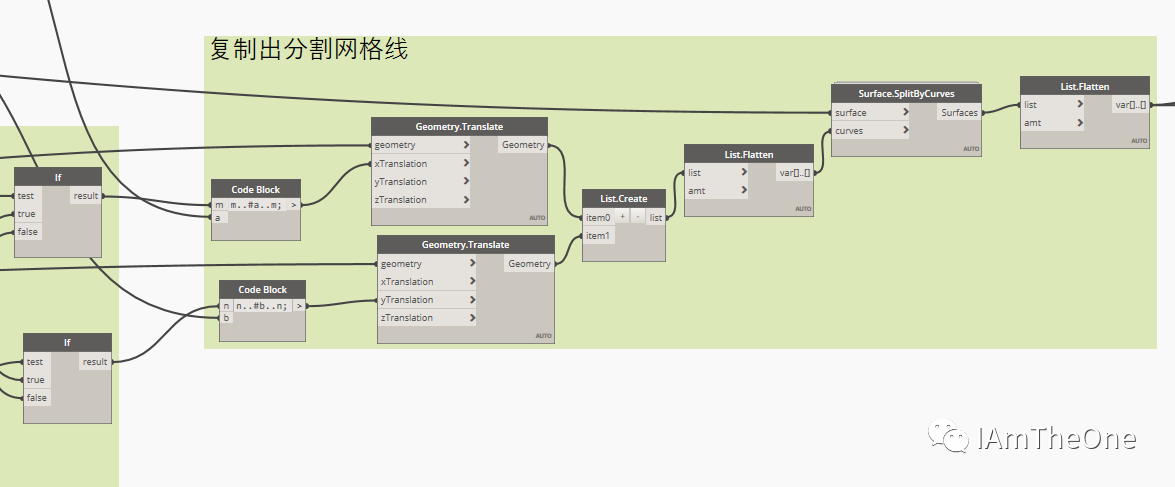Click true port of If feeding m
Viewport: 1175px width, 487px height.
28,214
